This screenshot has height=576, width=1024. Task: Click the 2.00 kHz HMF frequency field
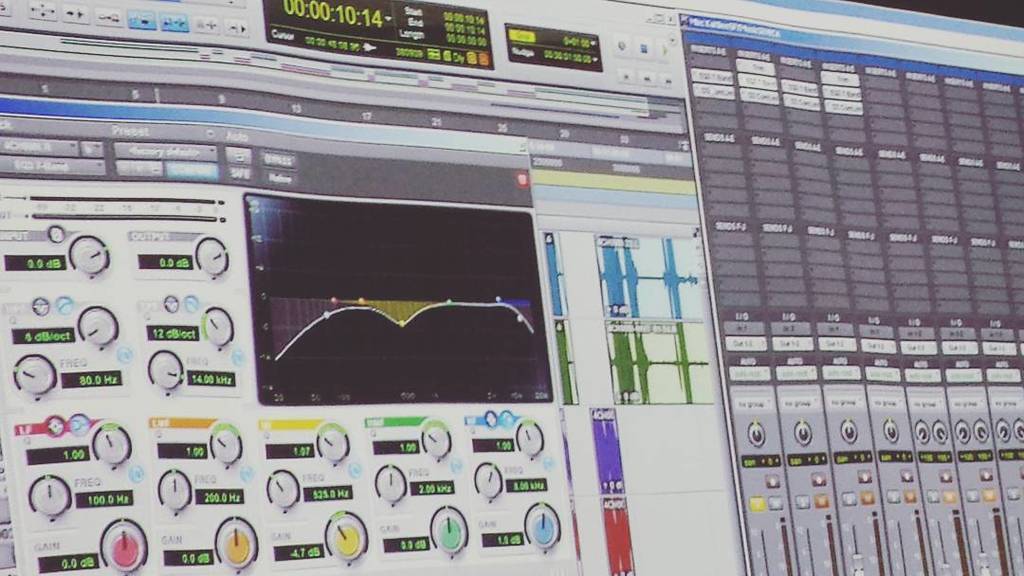pos(432,489)
